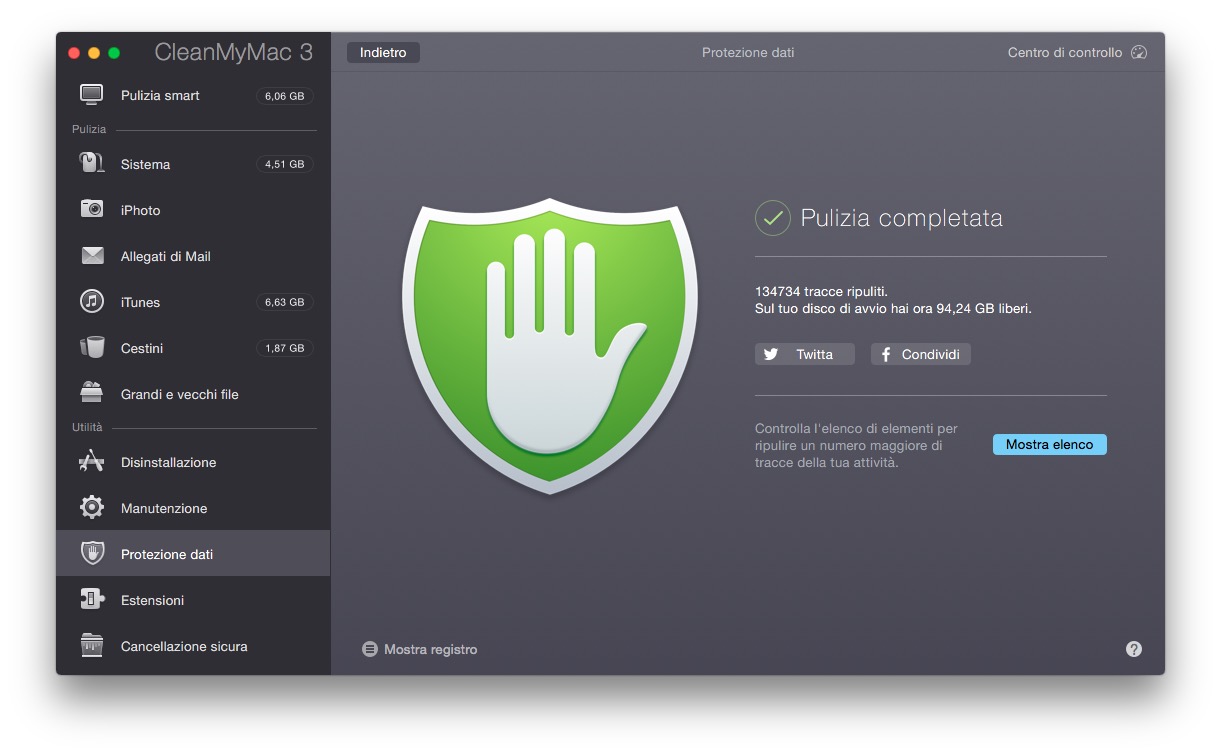Image resolution: width=1221 pixels, height=755 pixels.
Task: Click the iTunes music note icon
Action: point(92,301)
